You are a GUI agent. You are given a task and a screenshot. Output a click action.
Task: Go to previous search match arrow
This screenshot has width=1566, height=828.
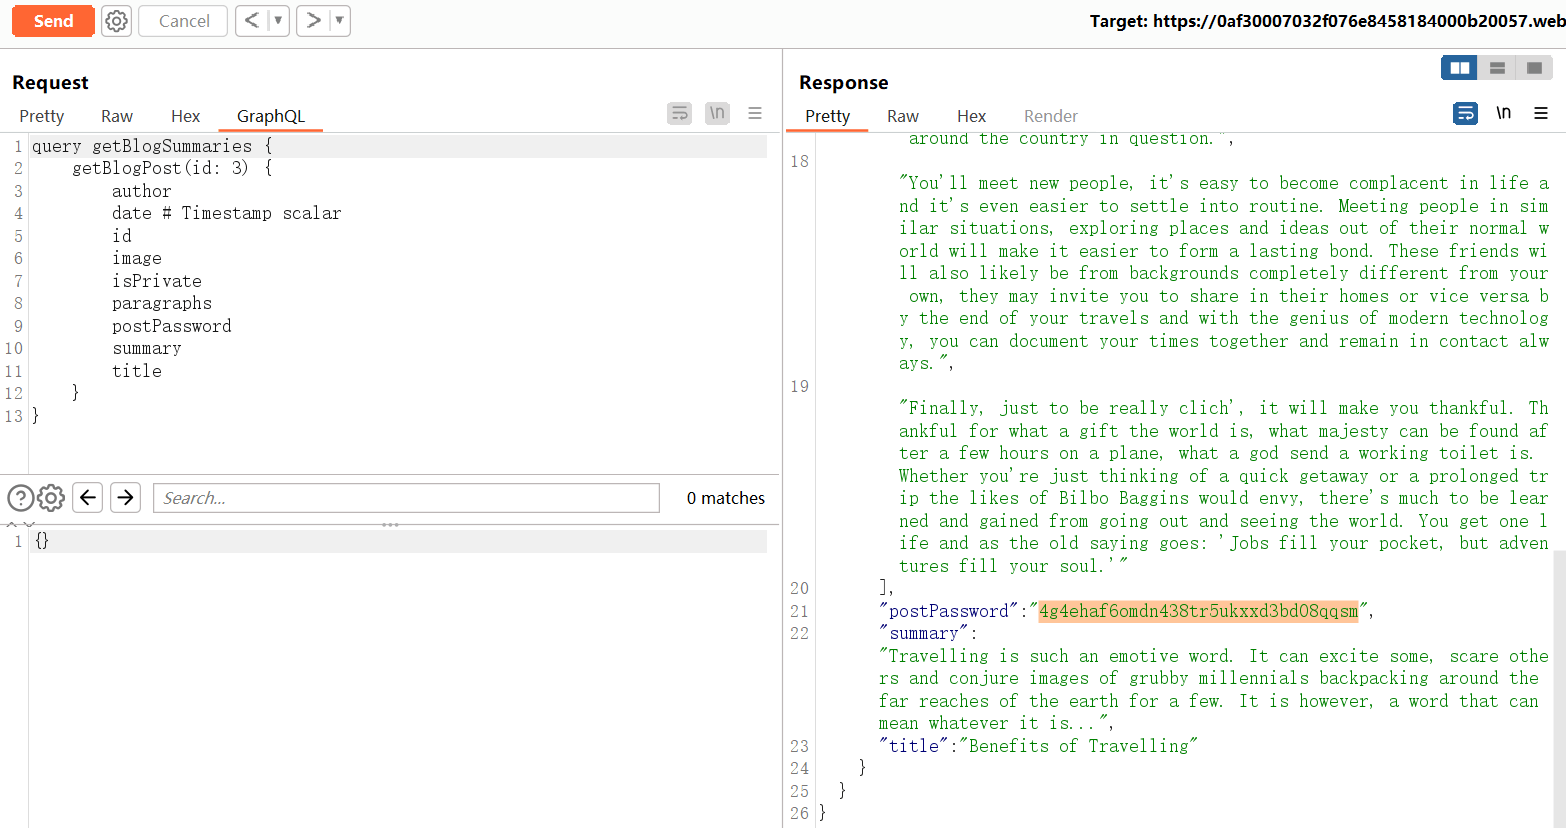click(88, 497)
